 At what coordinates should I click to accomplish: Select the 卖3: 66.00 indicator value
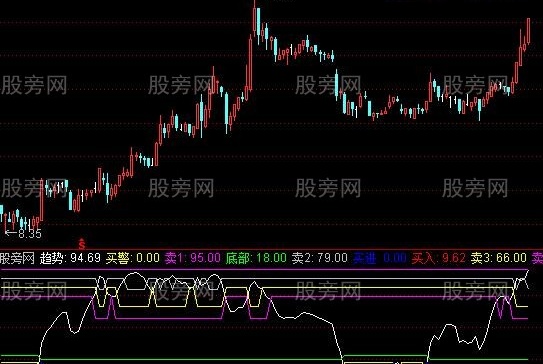(x=499, y=258)
